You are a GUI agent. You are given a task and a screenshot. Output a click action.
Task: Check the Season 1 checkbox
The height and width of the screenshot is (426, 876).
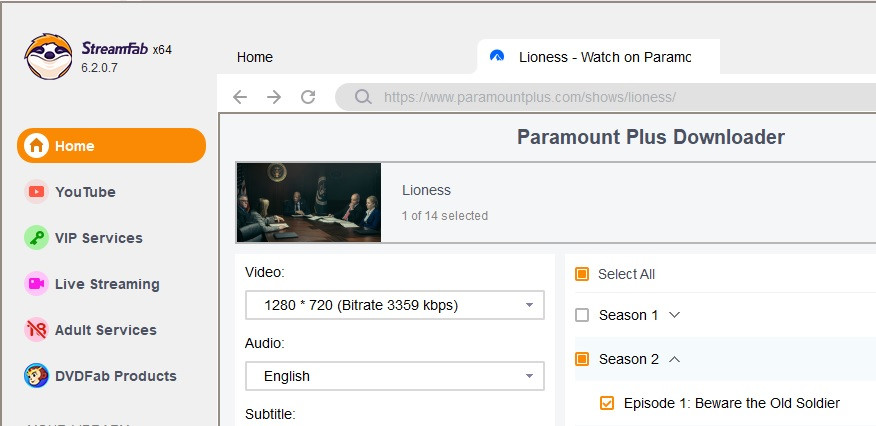[582, 315]
